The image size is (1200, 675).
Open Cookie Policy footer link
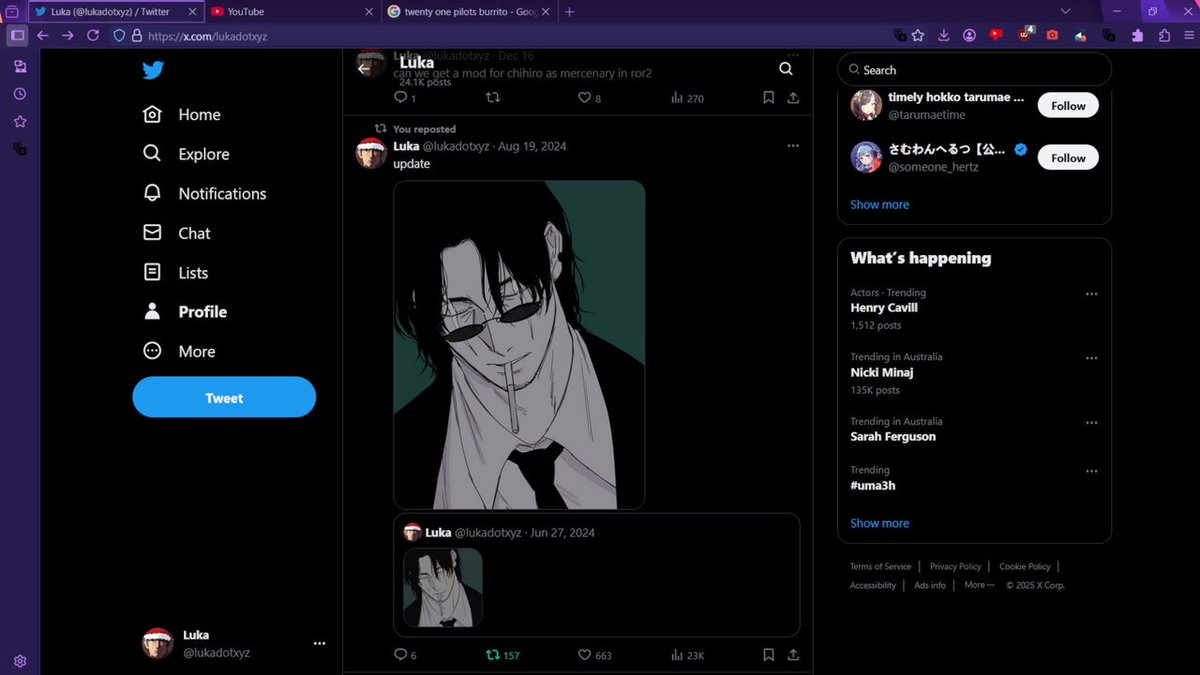[1025, 566]
